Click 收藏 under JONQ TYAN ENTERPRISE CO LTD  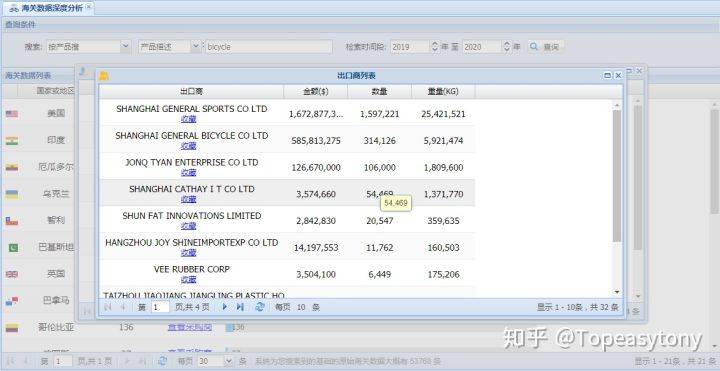pyautogui.click(x=188, y=173)
